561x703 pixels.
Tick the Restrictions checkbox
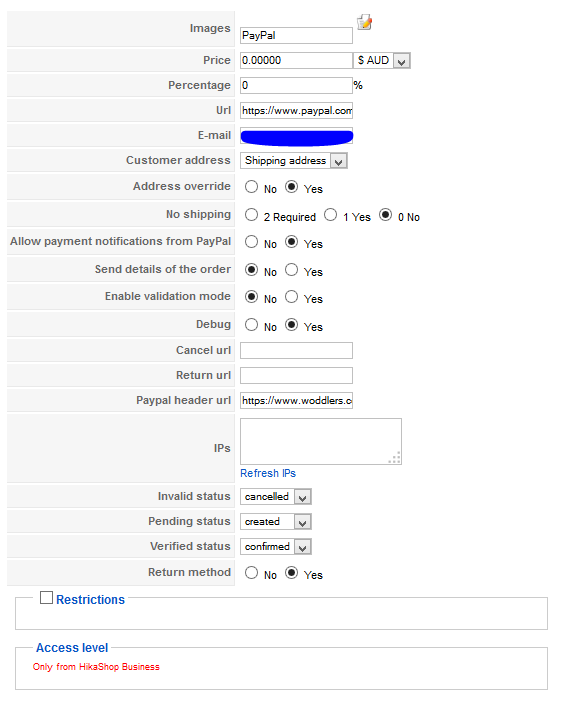[x=46, y=598]
